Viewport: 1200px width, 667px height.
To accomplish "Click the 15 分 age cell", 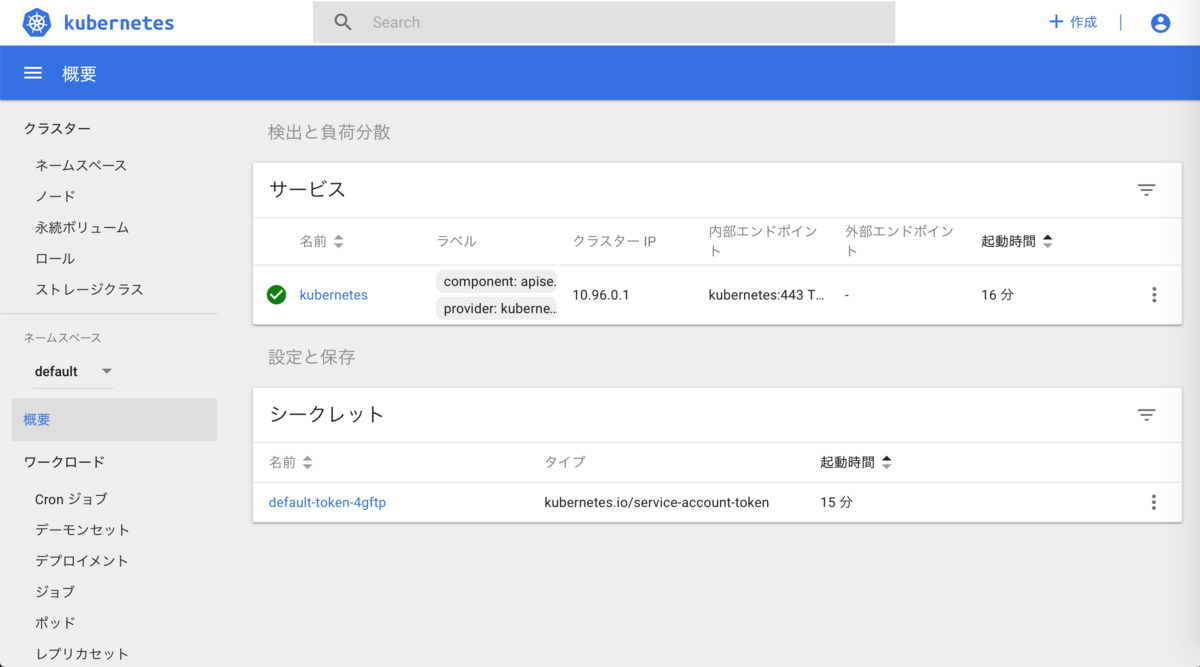I will coord(836,502).
